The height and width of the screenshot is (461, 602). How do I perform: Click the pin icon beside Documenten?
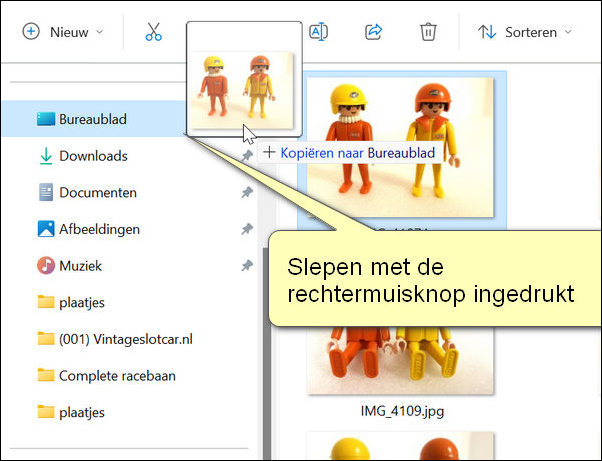tap(246, 192)
